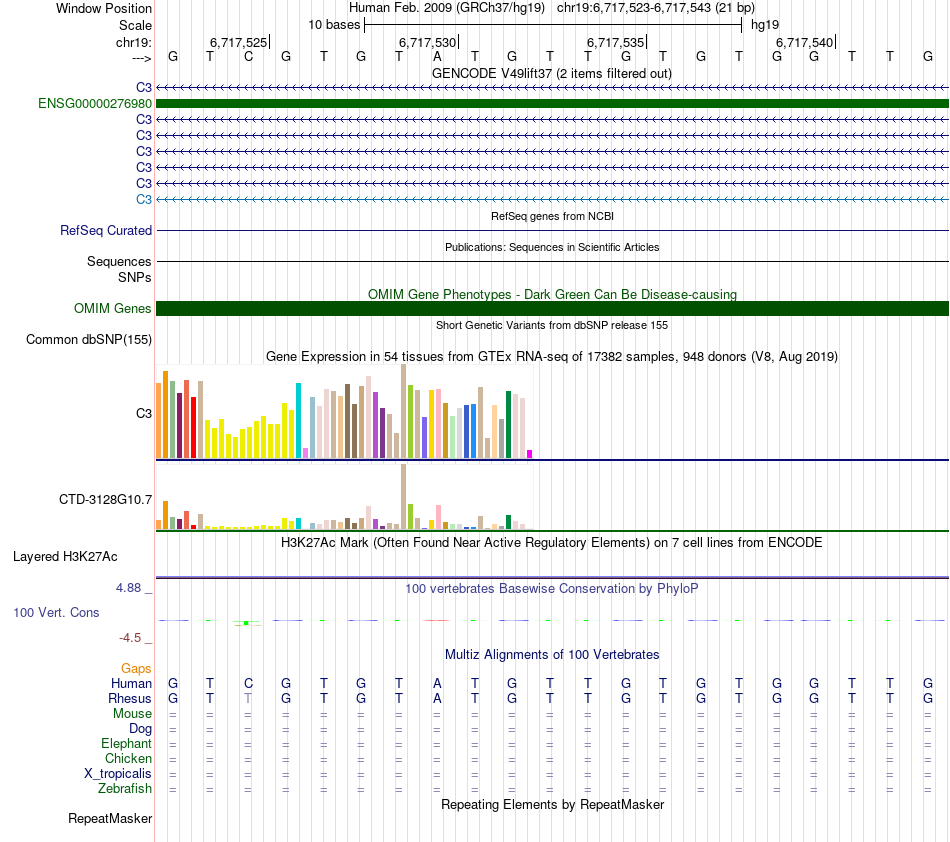Click the green PhyloP conservation mark under C
950x842 pixels.
pyautogui.click(x=247, y=623)
